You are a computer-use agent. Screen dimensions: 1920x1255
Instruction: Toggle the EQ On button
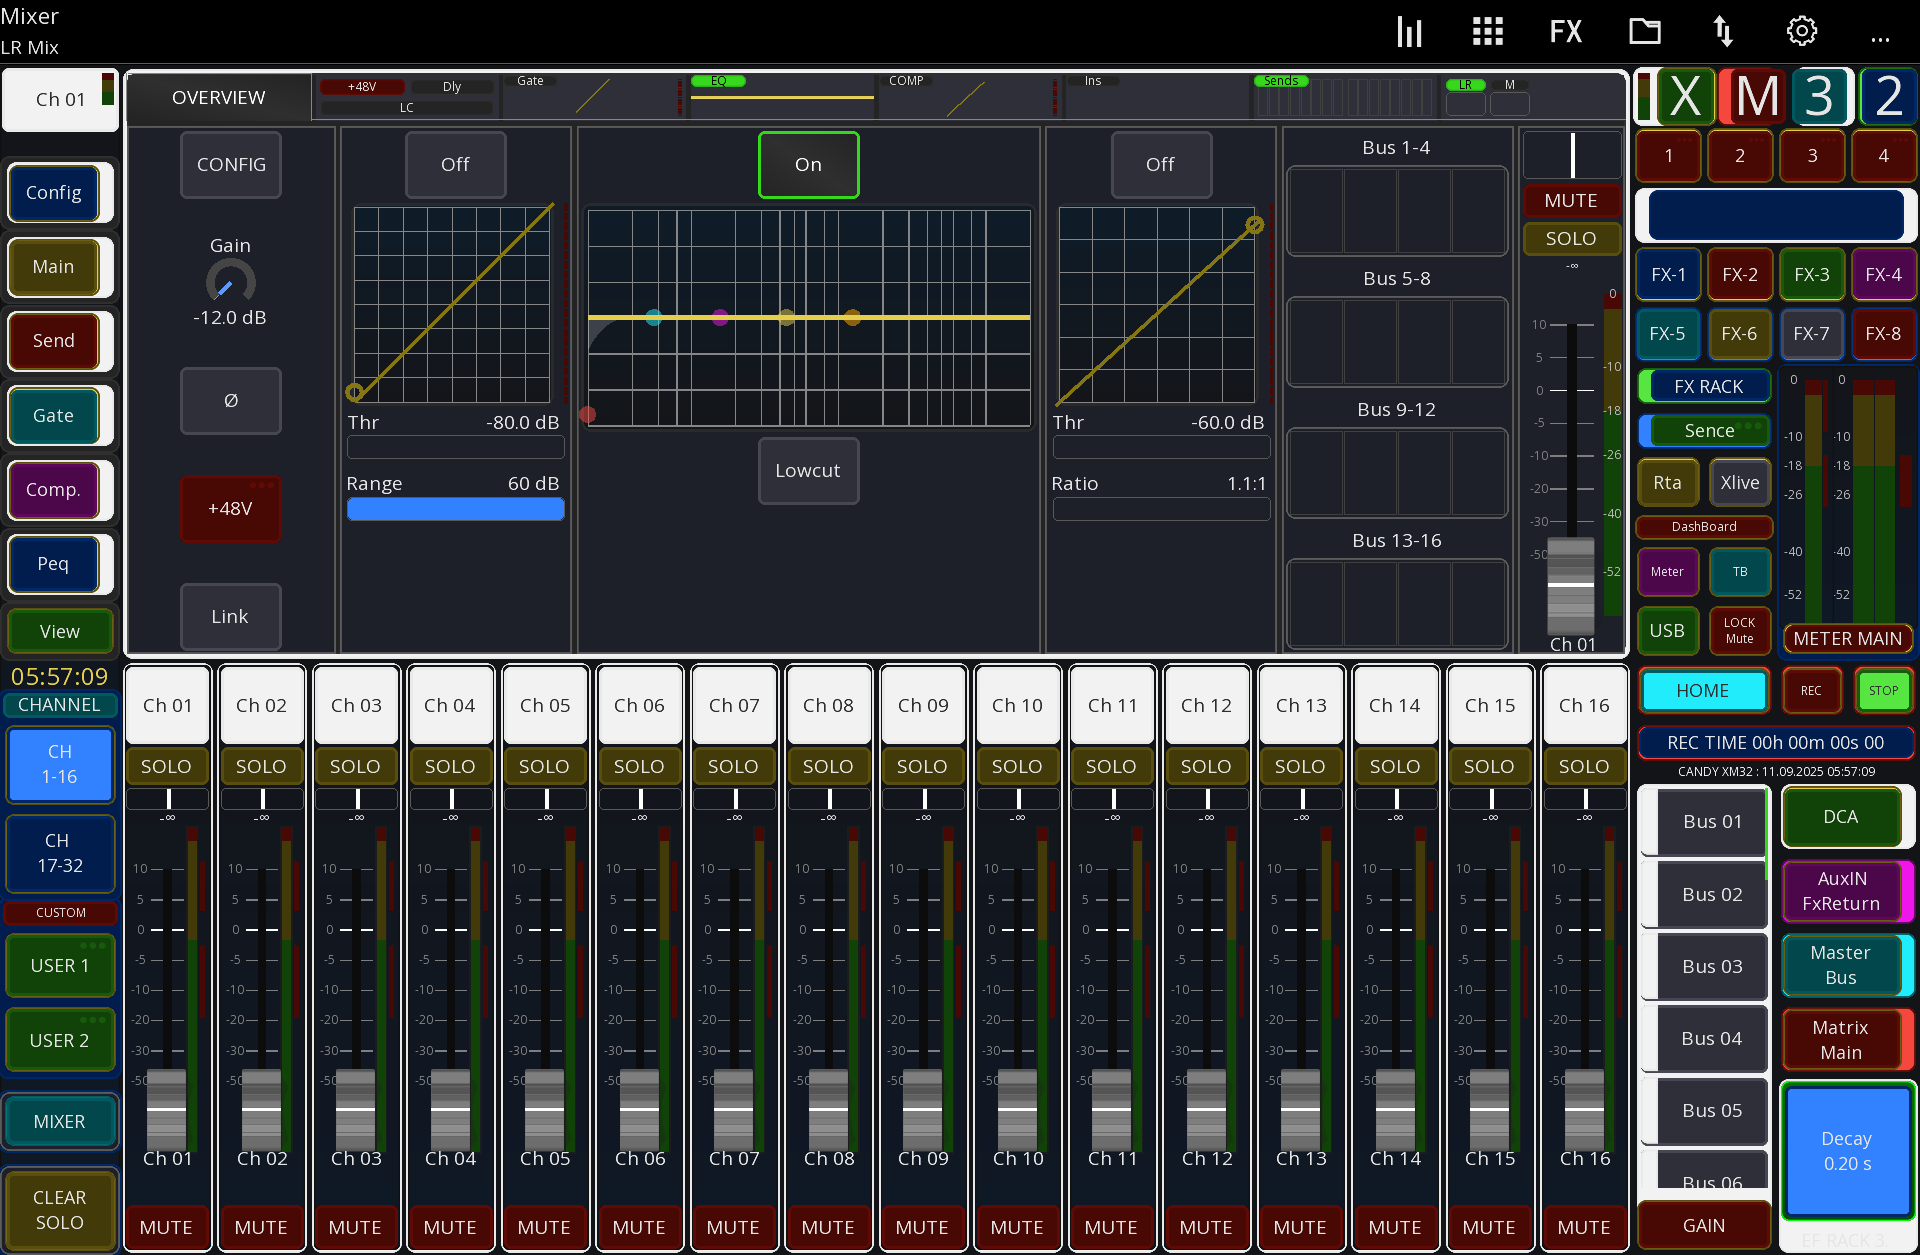(x=808, y=164)
